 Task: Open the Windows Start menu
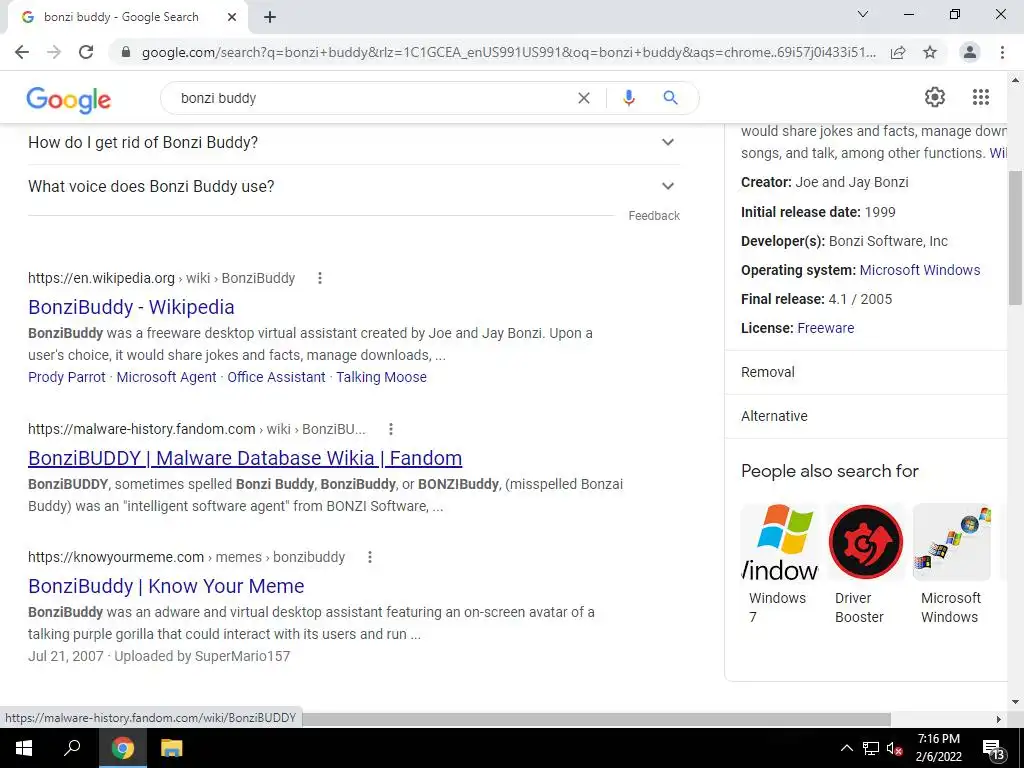click(x=24, y=748)
